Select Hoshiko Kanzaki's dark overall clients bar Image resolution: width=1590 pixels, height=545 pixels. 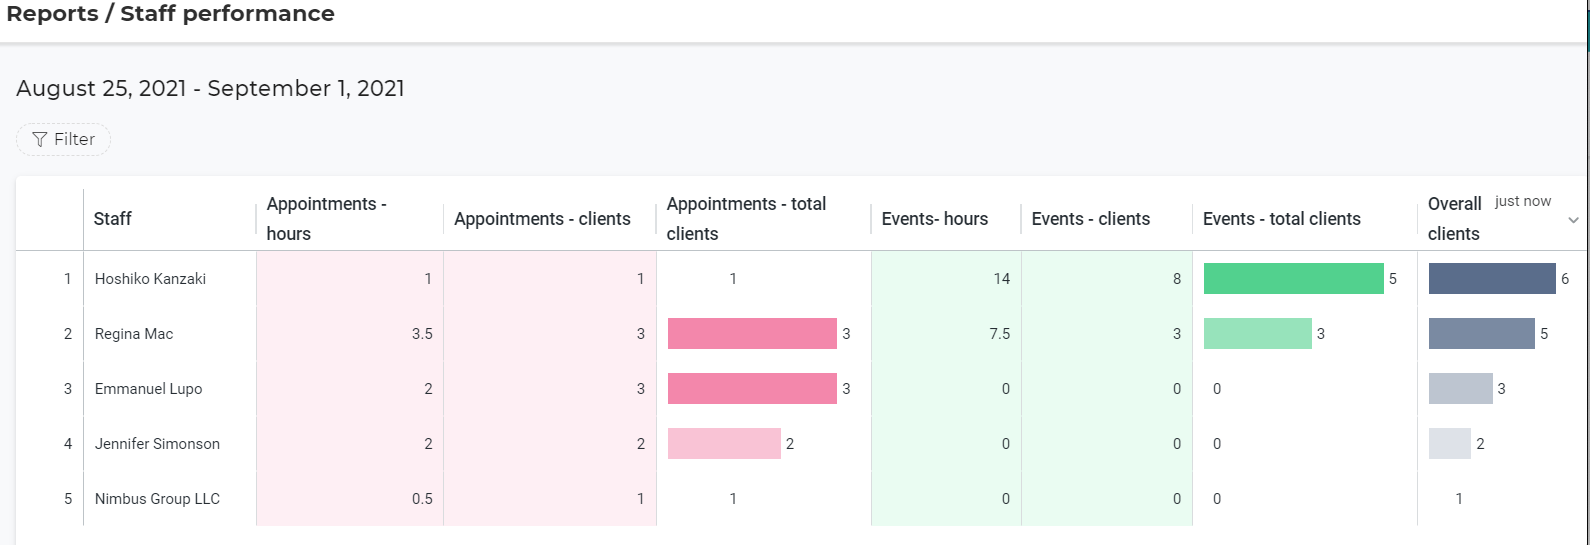point(1492,279)
